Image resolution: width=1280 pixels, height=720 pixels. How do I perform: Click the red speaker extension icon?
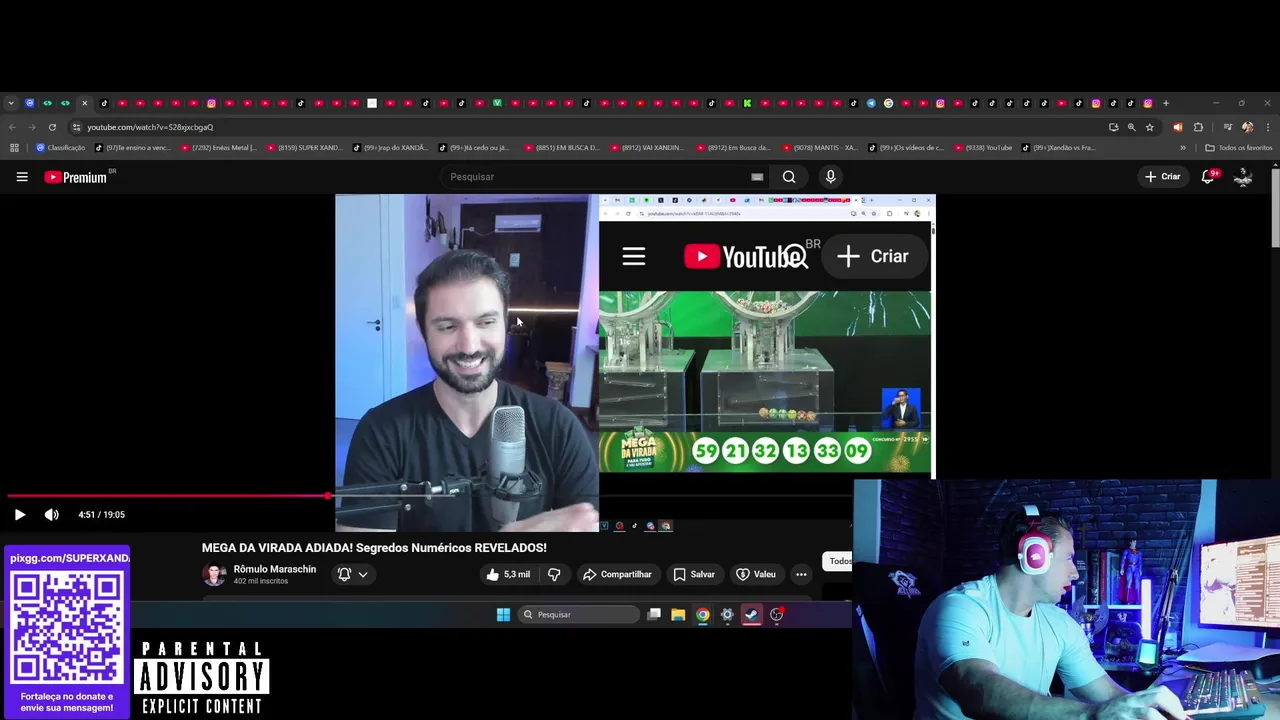pyautogui.click(x=1177, y=127)
